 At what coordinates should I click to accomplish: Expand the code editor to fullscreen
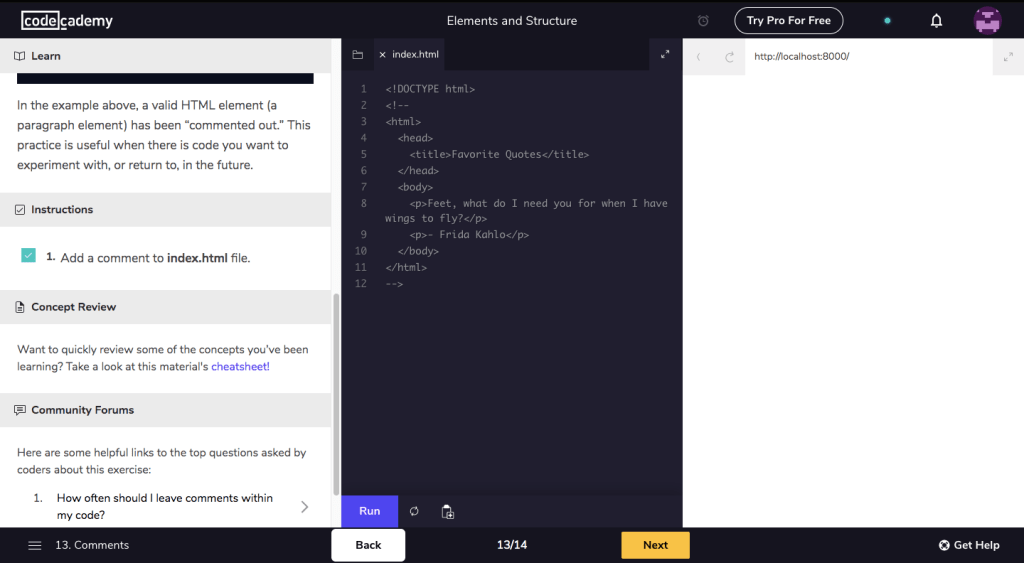[665, 55]
